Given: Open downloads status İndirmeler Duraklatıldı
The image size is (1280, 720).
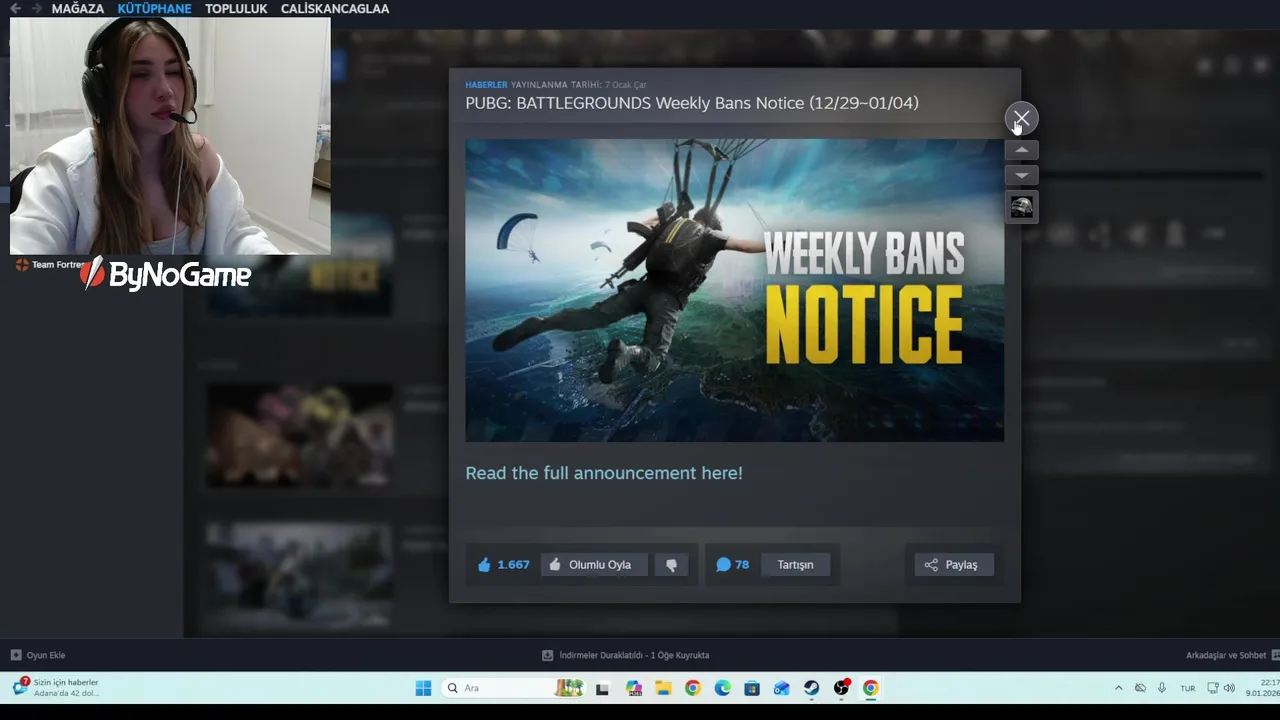Looking at the screenshot, I should [x=626, y=655].
